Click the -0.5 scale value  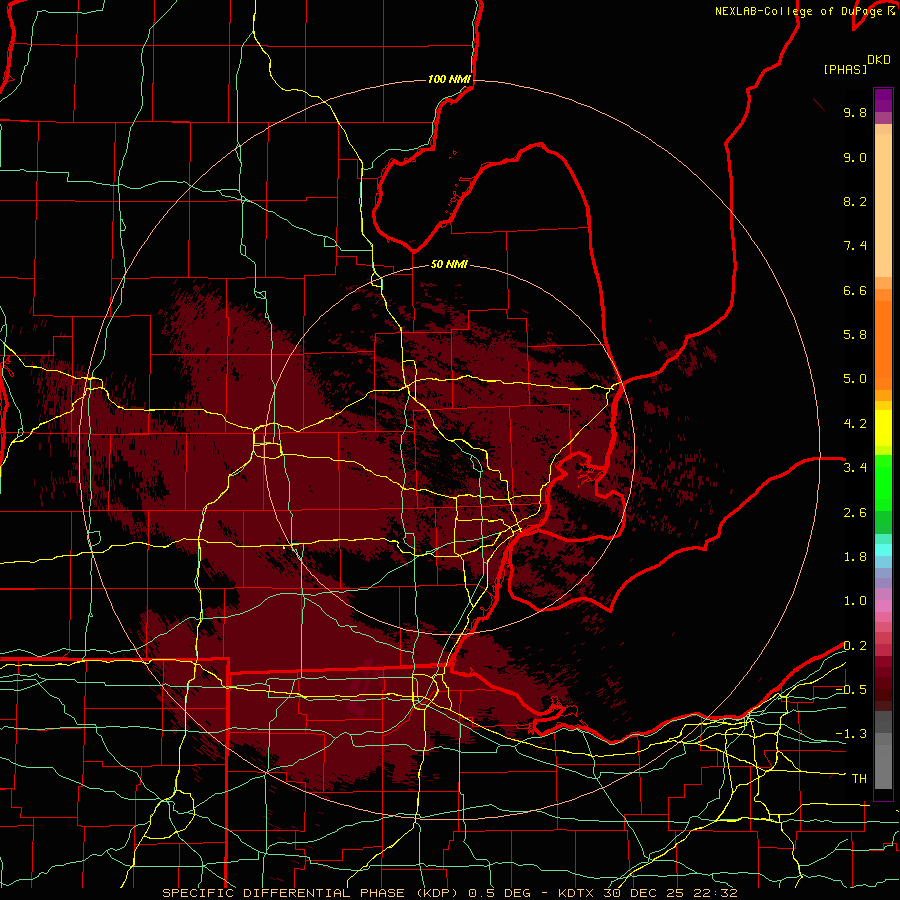[851, 690]
